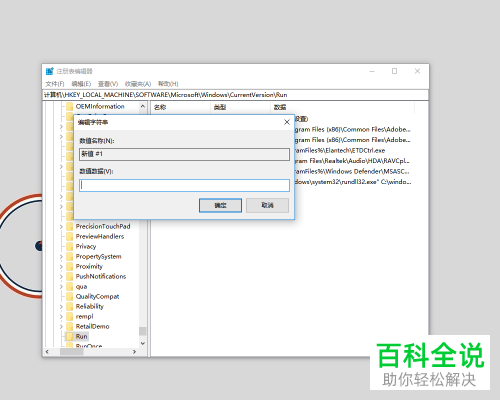Click the PushNotifications folder icon
This screenshot has width=500, height=400.
[69, 276]
